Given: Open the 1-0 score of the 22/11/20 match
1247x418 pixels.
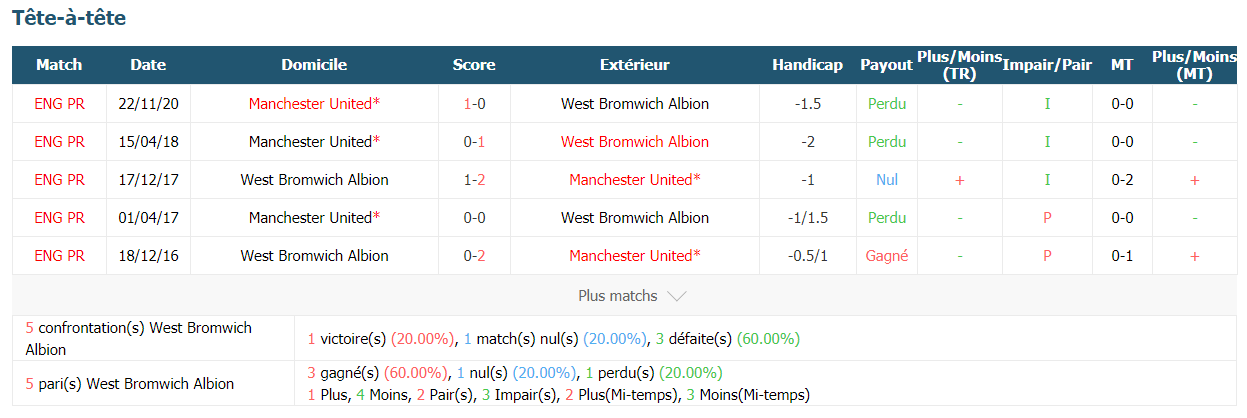Looking at the screenshot, I should (x=474, y=104).
